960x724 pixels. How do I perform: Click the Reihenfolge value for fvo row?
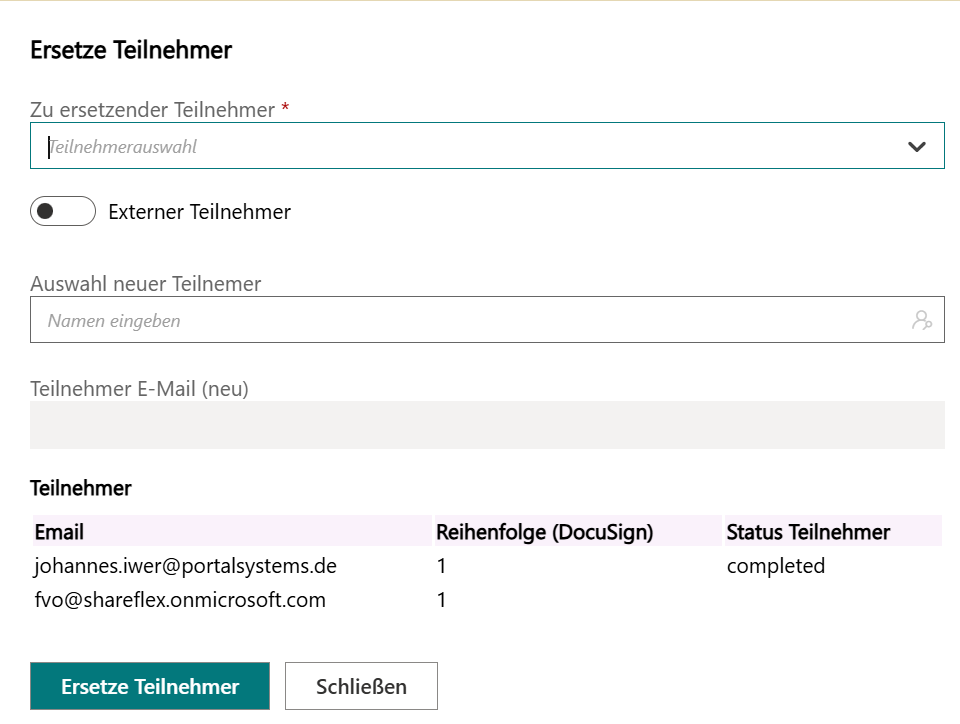tap(442, 600)
